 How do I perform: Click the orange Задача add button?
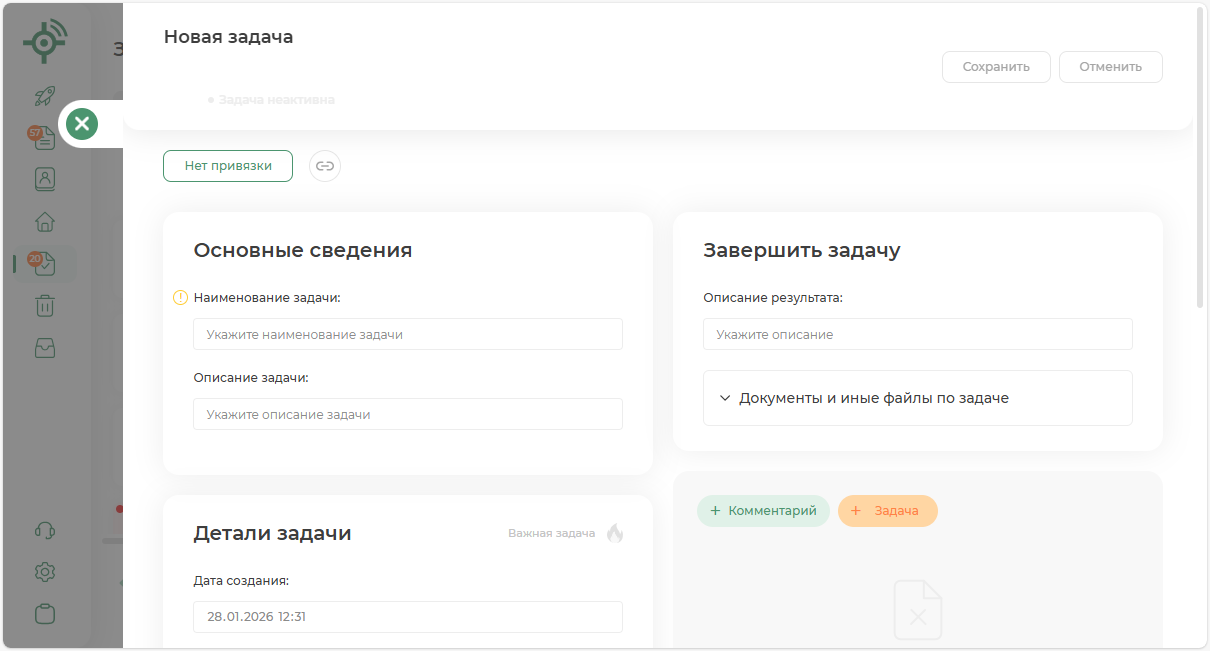coord(887,511)
